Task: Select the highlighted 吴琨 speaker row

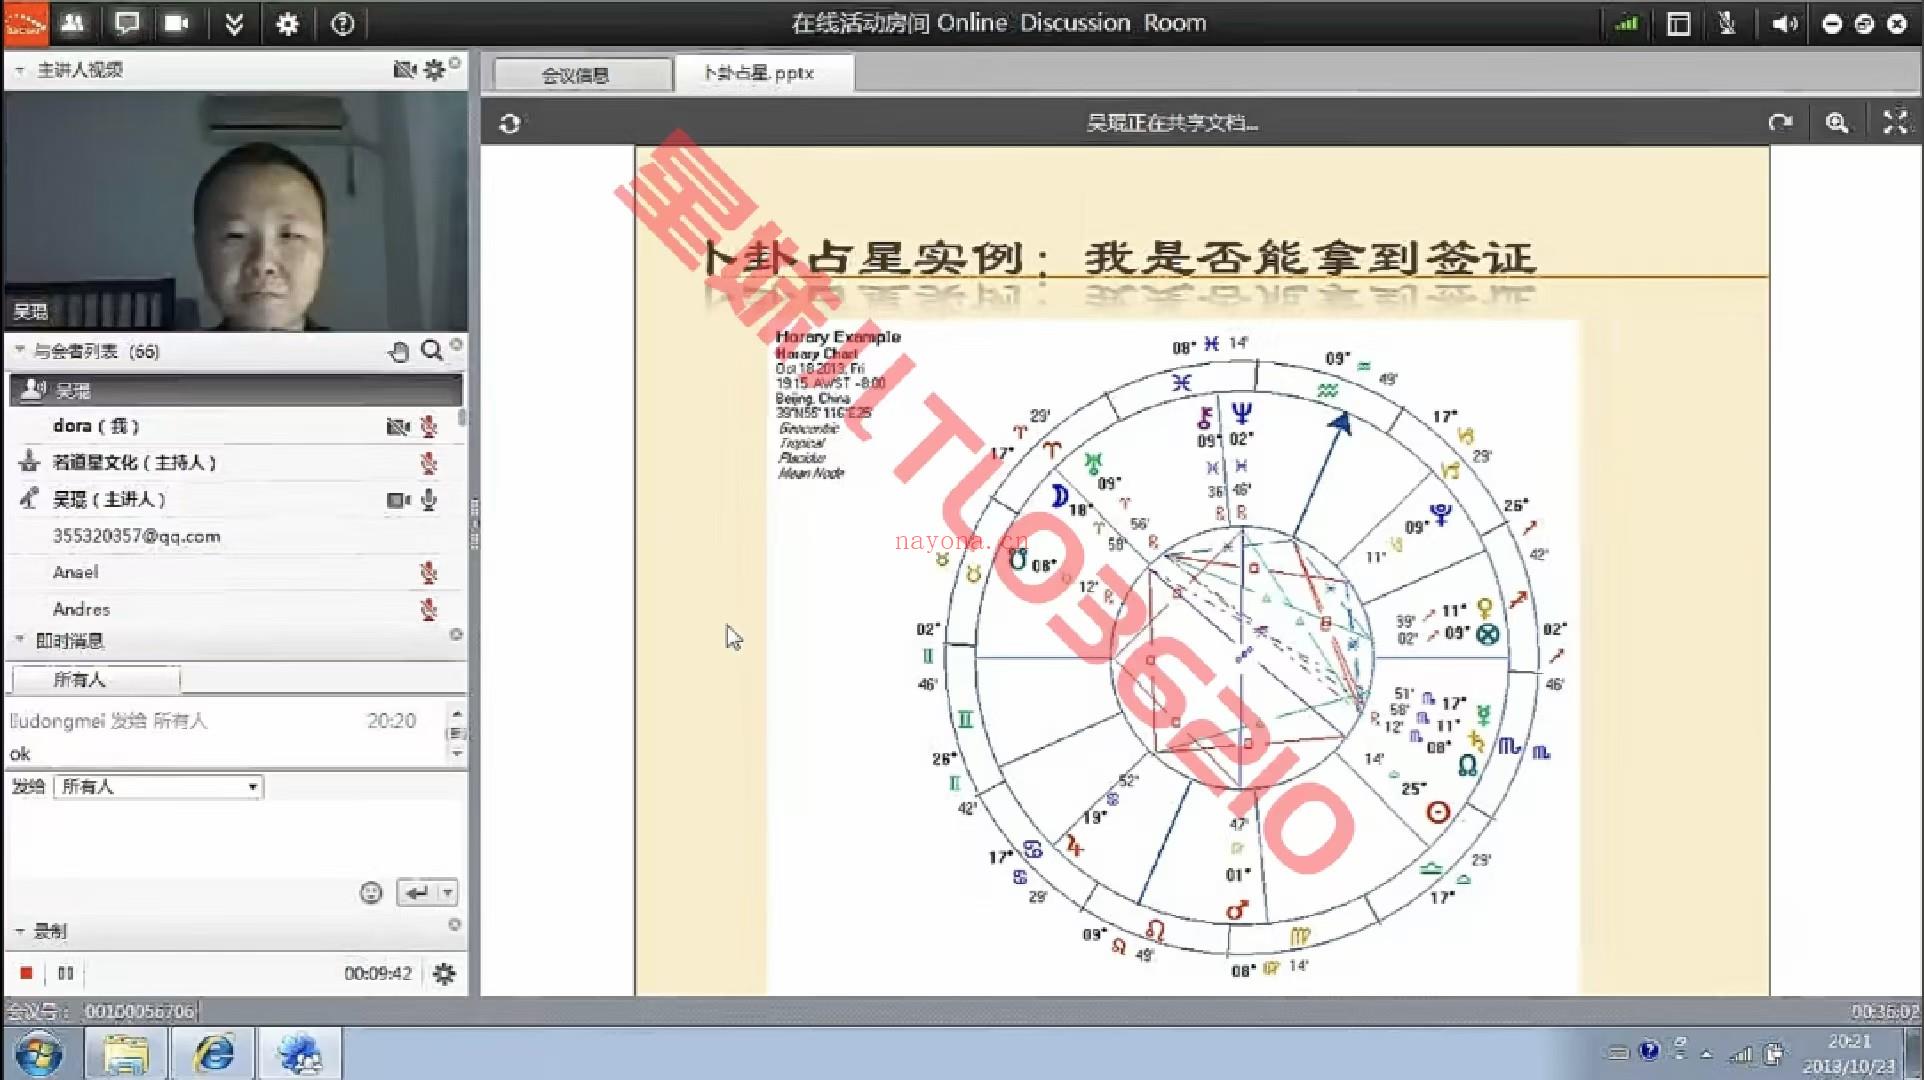Action: click(x=236, y=390)
